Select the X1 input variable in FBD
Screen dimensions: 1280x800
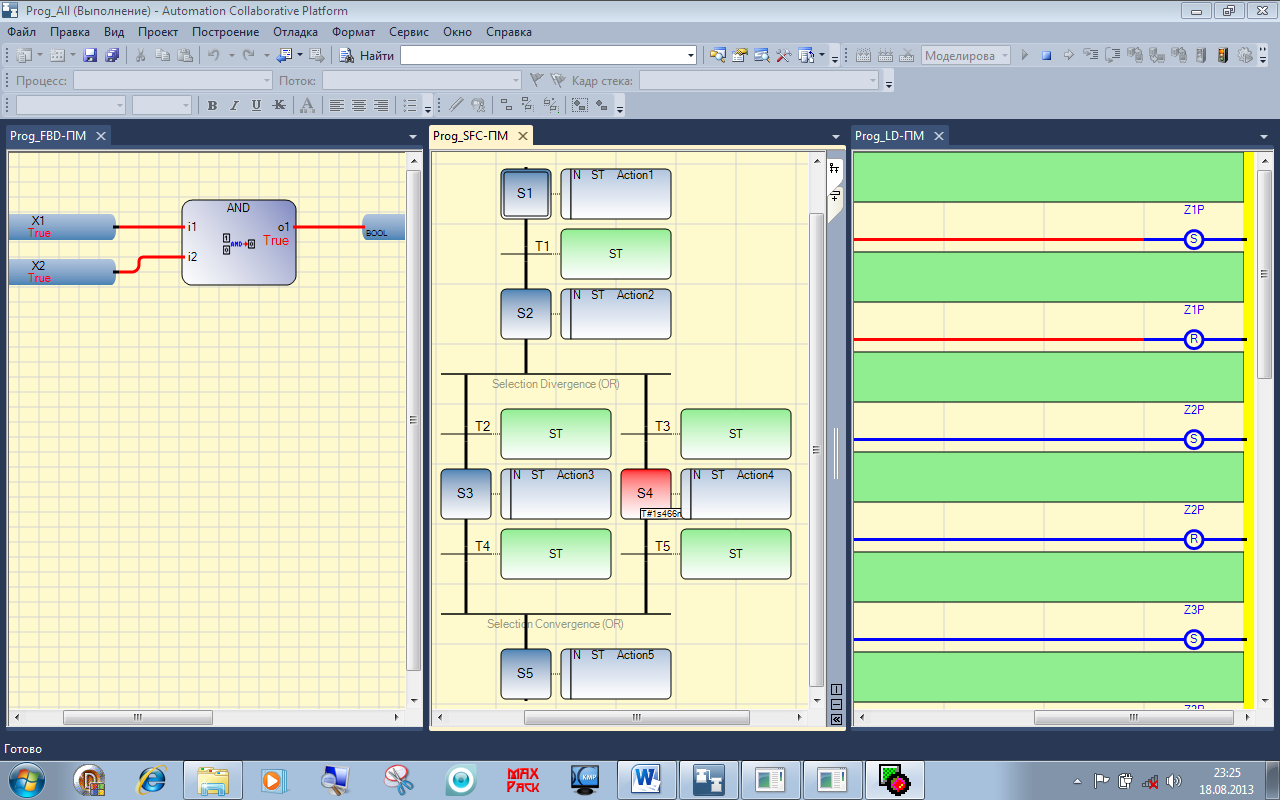(x=61, y=227)
